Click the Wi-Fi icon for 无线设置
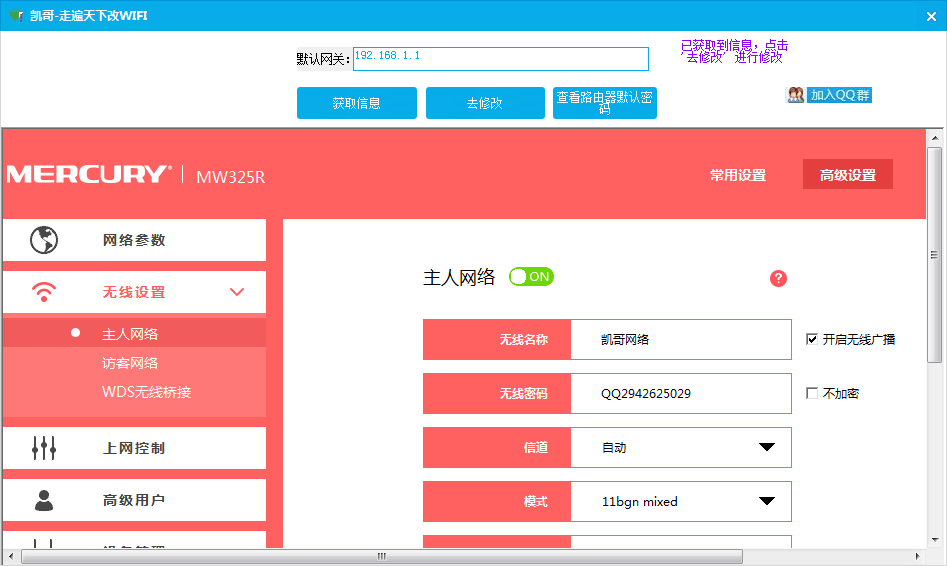Screen dimensions: 947x566 [x=44, y=292]
